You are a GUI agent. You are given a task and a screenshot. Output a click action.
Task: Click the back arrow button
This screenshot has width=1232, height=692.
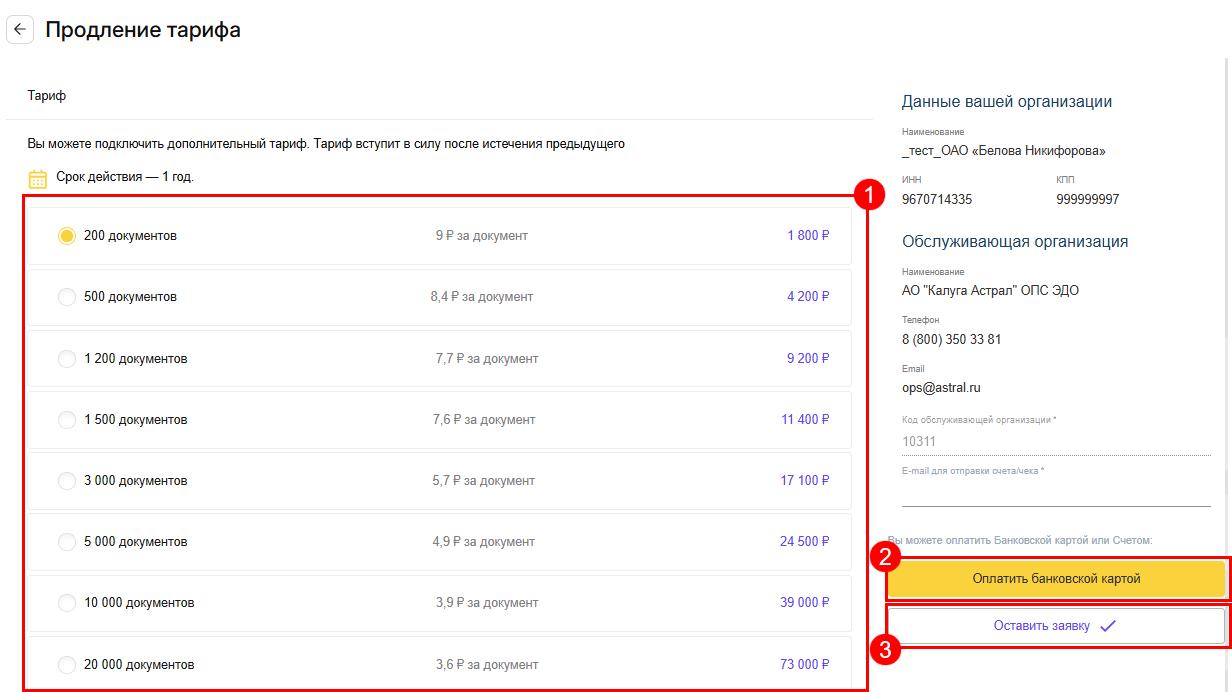(x=20, y=30)
